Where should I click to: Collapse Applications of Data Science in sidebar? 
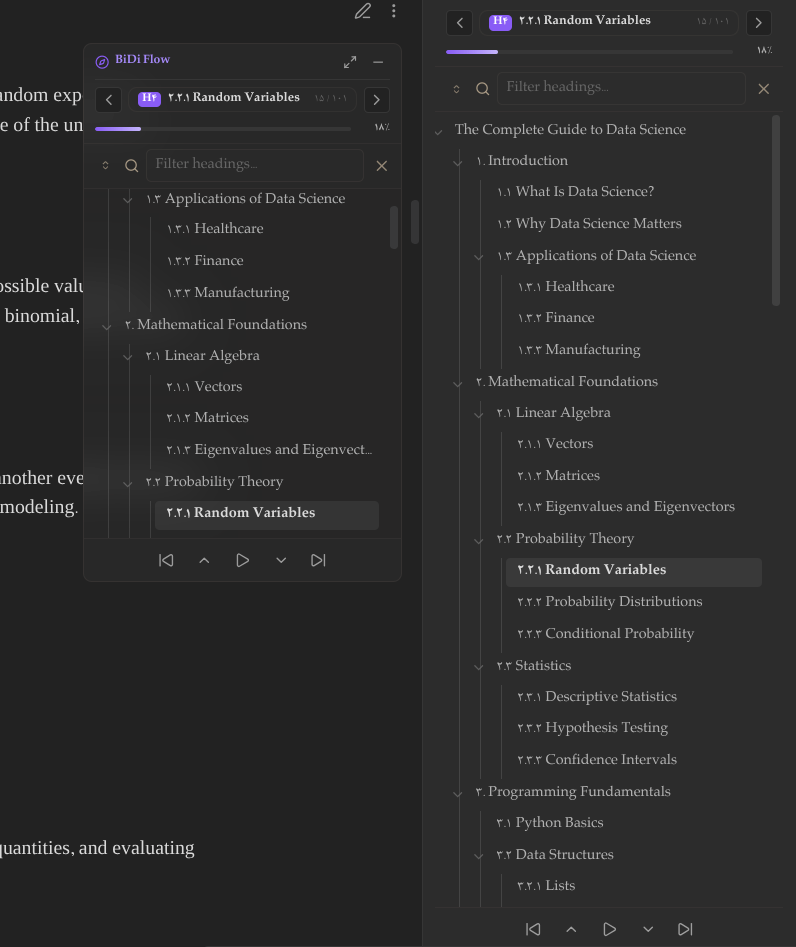(479, 257)
